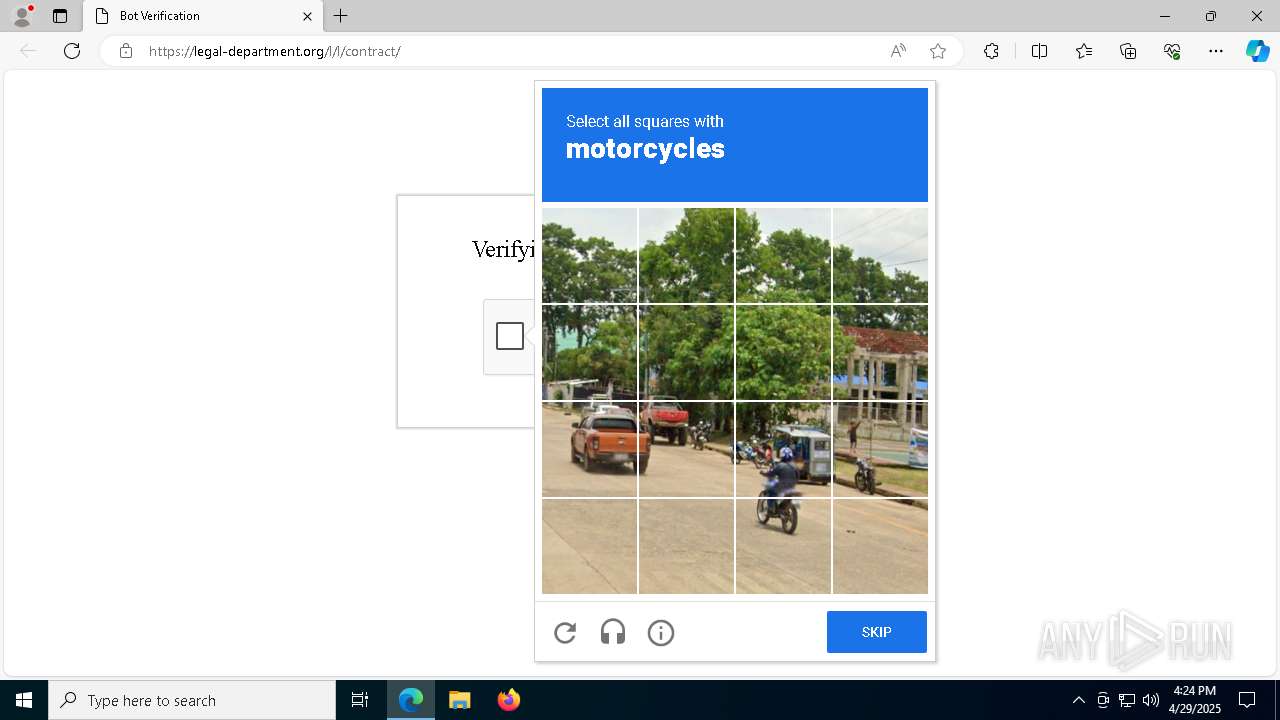This screenshot has height=720, width=1280.
Task: Open File Explorer from taskbar
Action: click(460, 700)
